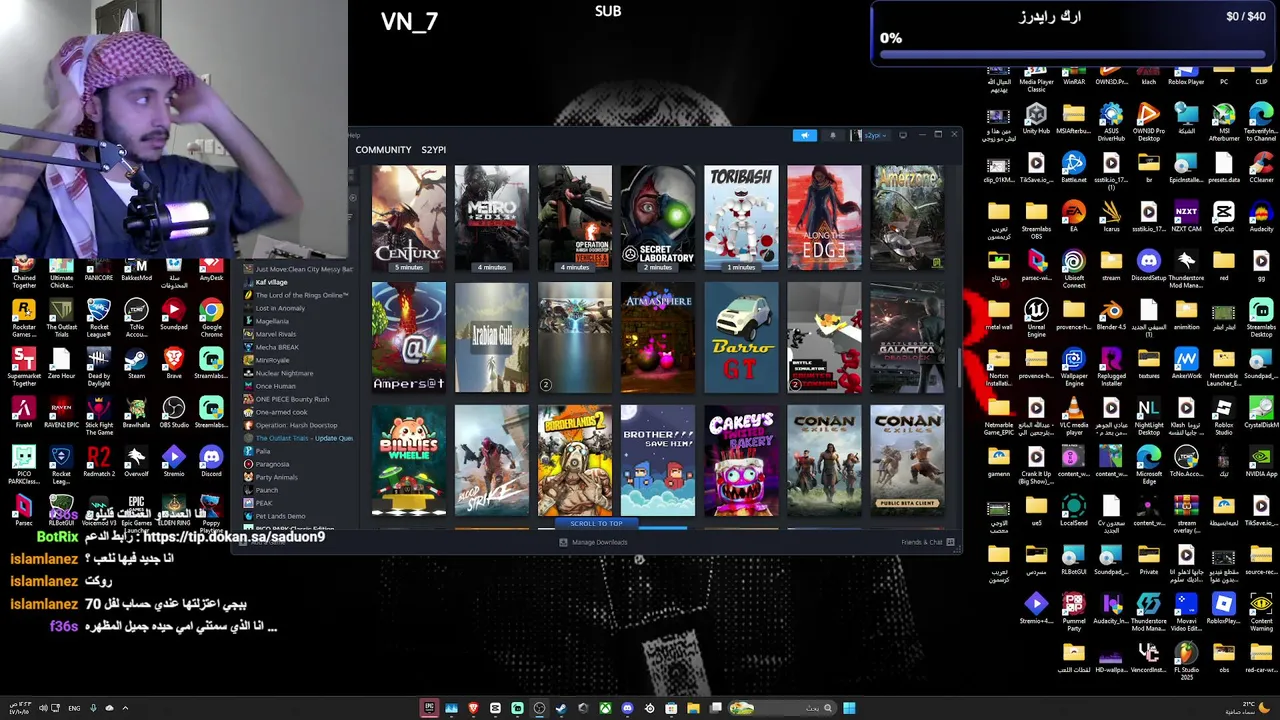
Task: Open Overwolf desktop shortcut
Action: click(x=136, y=462)
